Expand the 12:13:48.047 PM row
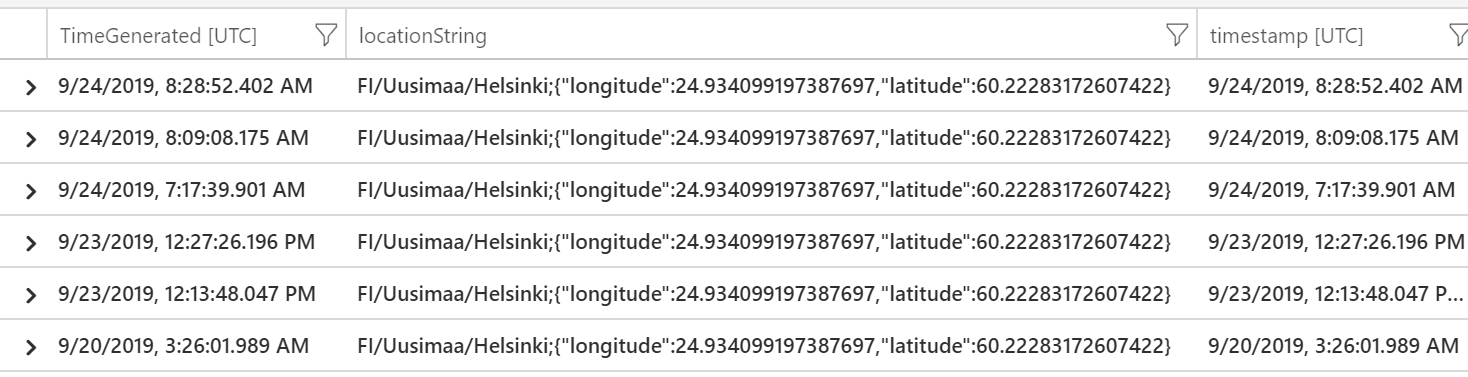 [x=33, y=294]
